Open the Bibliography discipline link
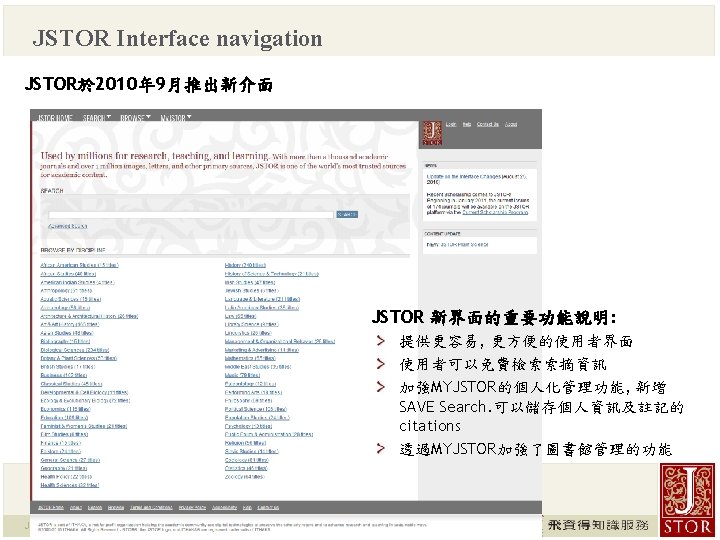720x540 pixels. tap(65, 342)
